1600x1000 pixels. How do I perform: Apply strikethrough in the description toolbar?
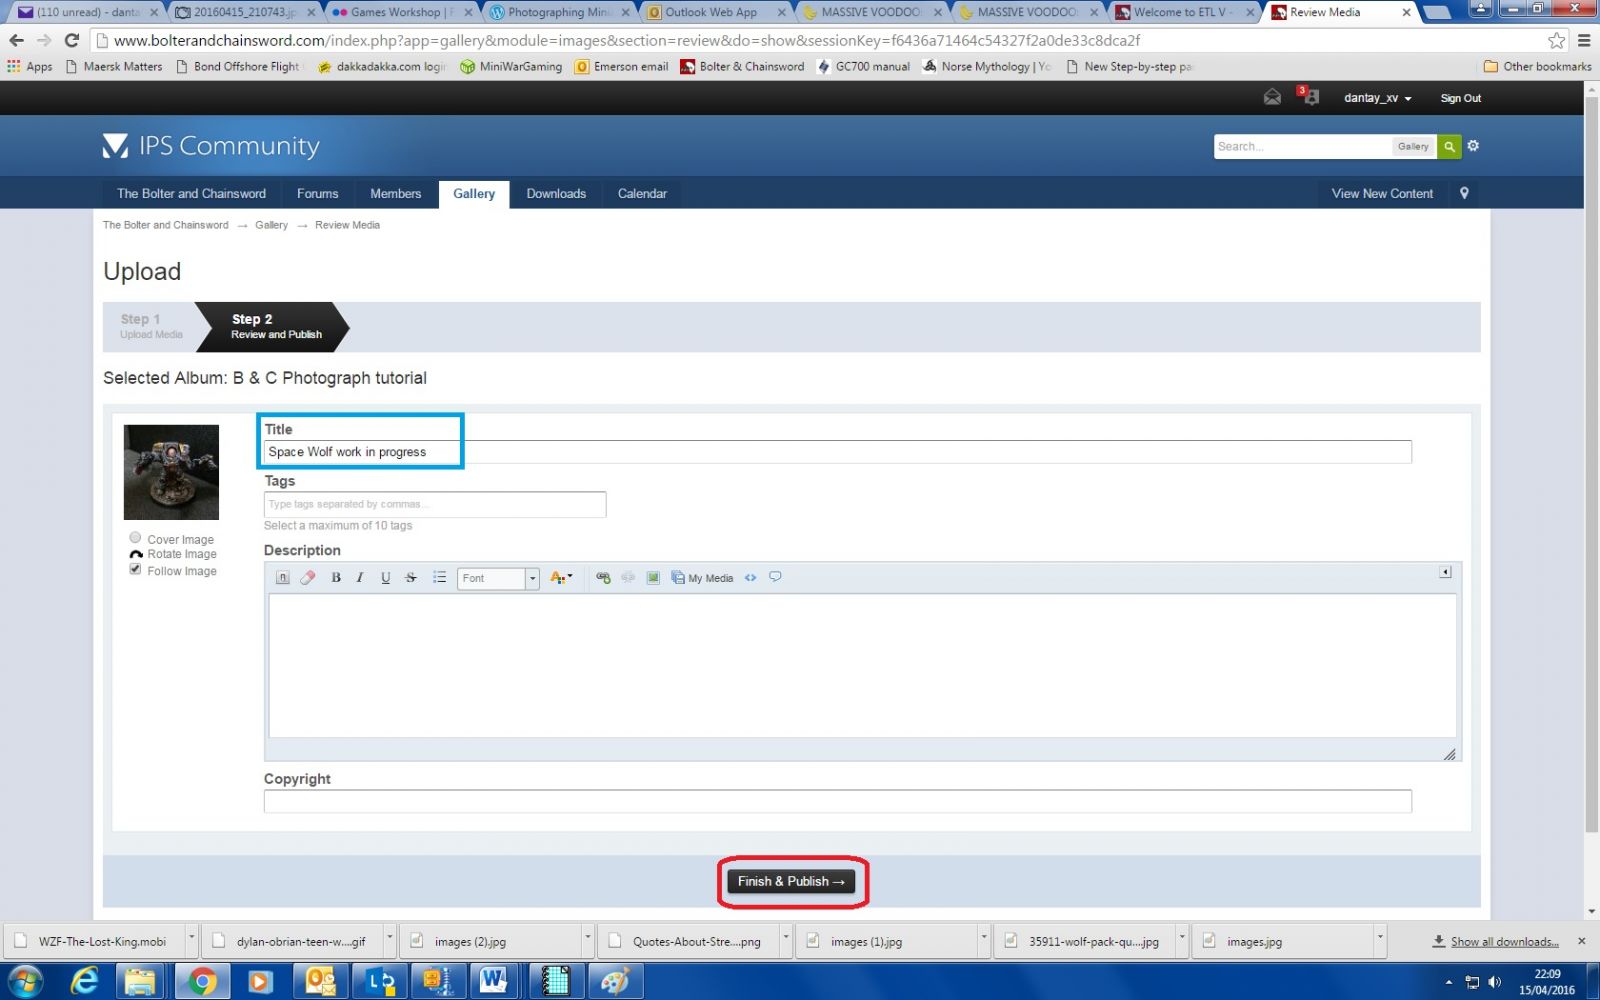coord(411,578)
